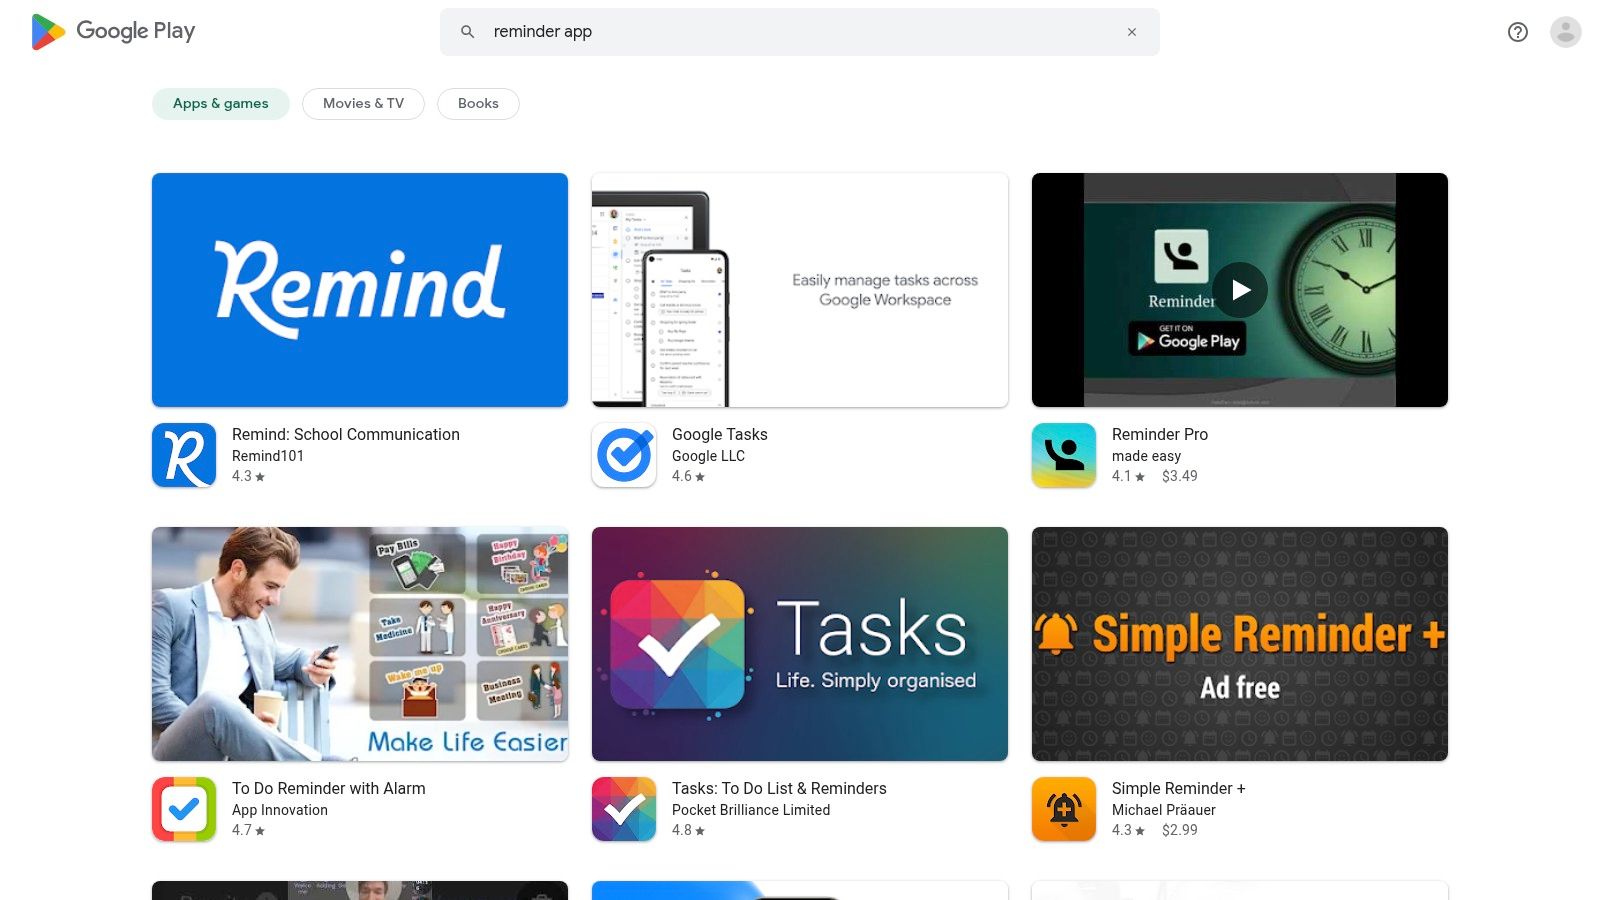1600x900 pixels.
Task: Click the To Do Reminder app icon
Action: (x=184, y=809)
